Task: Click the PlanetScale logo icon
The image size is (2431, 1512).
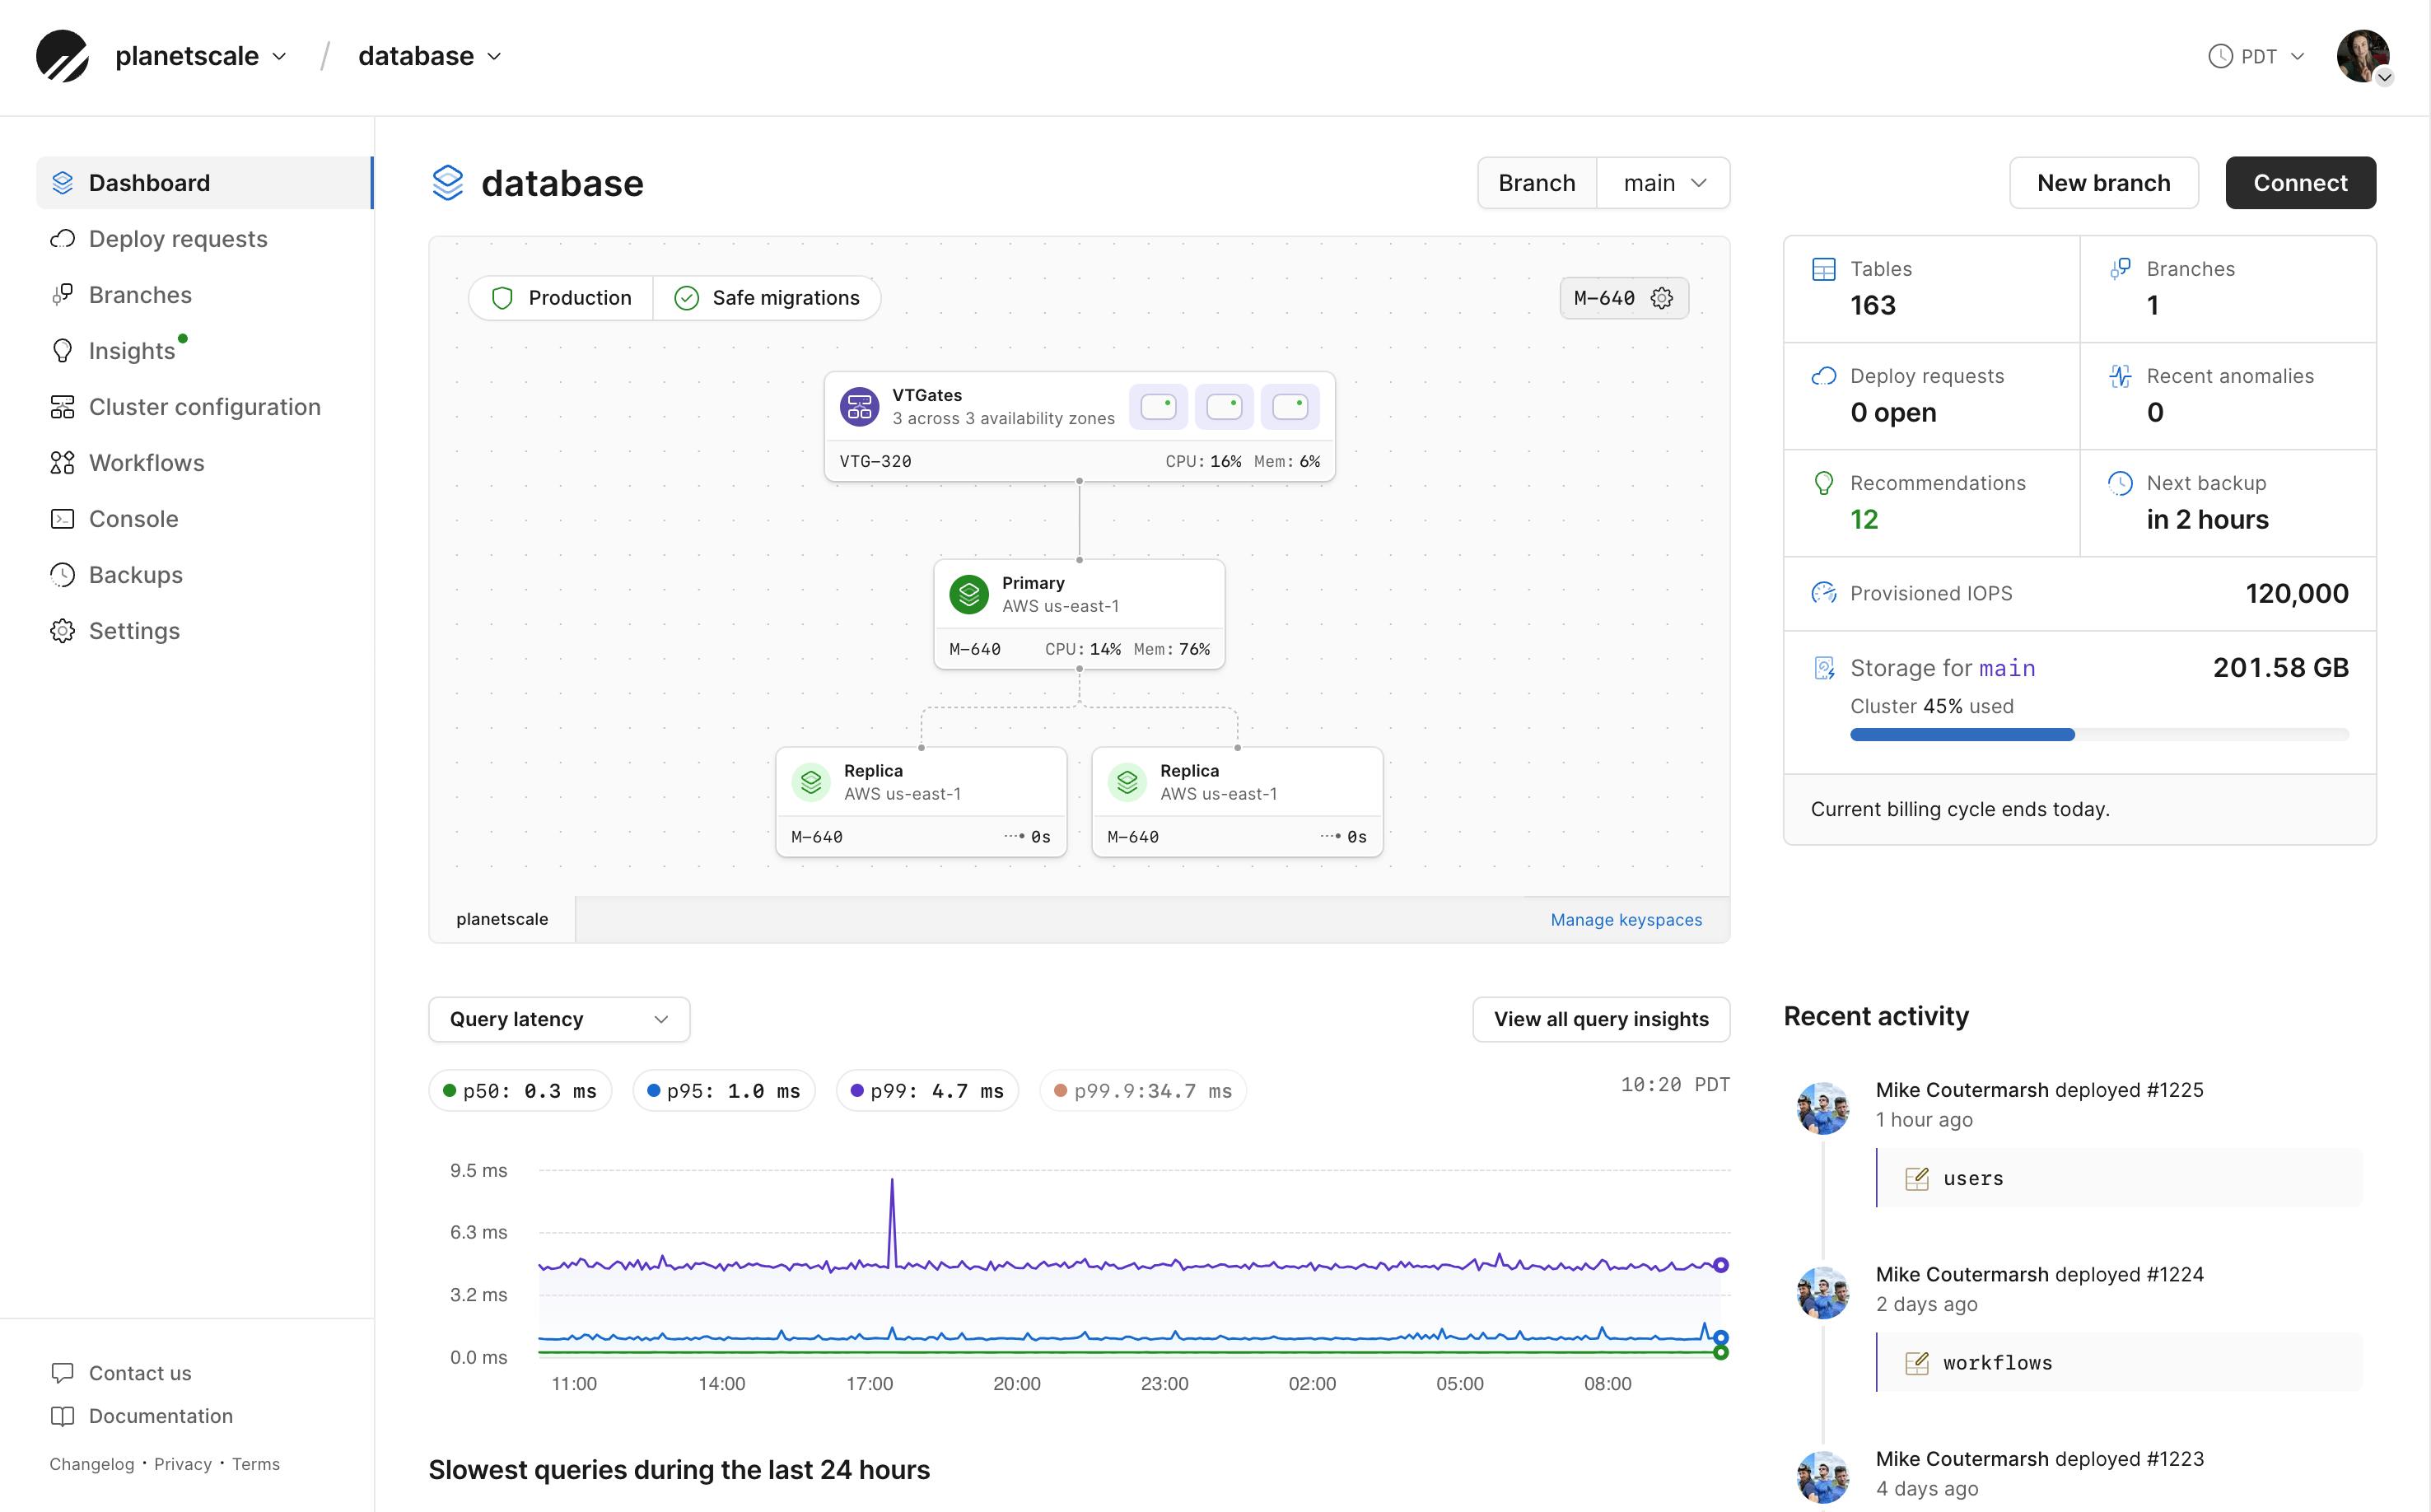Action: pyautogui.click(x=62, y=56)
